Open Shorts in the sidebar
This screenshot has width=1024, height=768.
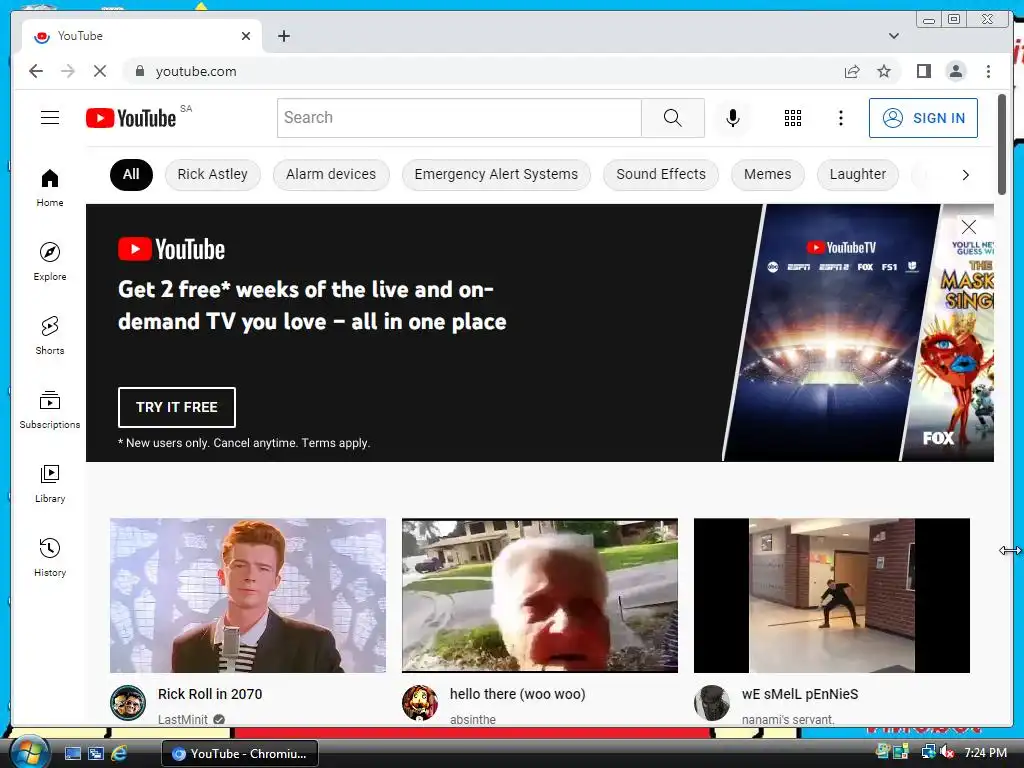click(x=50, y=336)
